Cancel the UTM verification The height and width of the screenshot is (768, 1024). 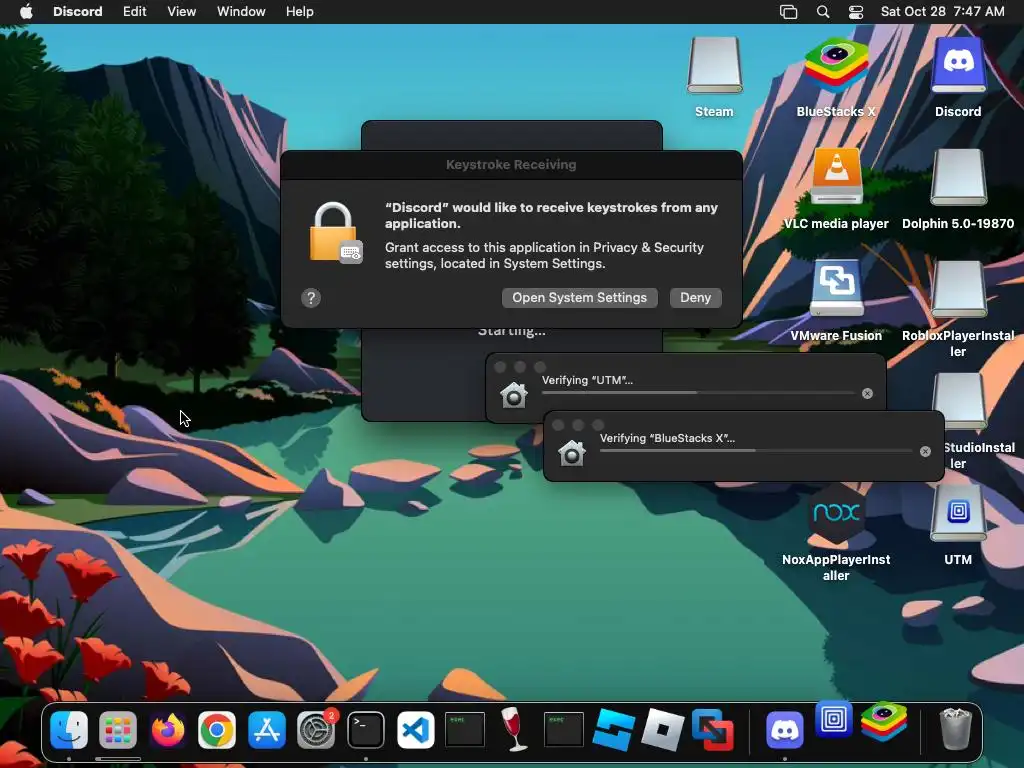click(867, 393)
